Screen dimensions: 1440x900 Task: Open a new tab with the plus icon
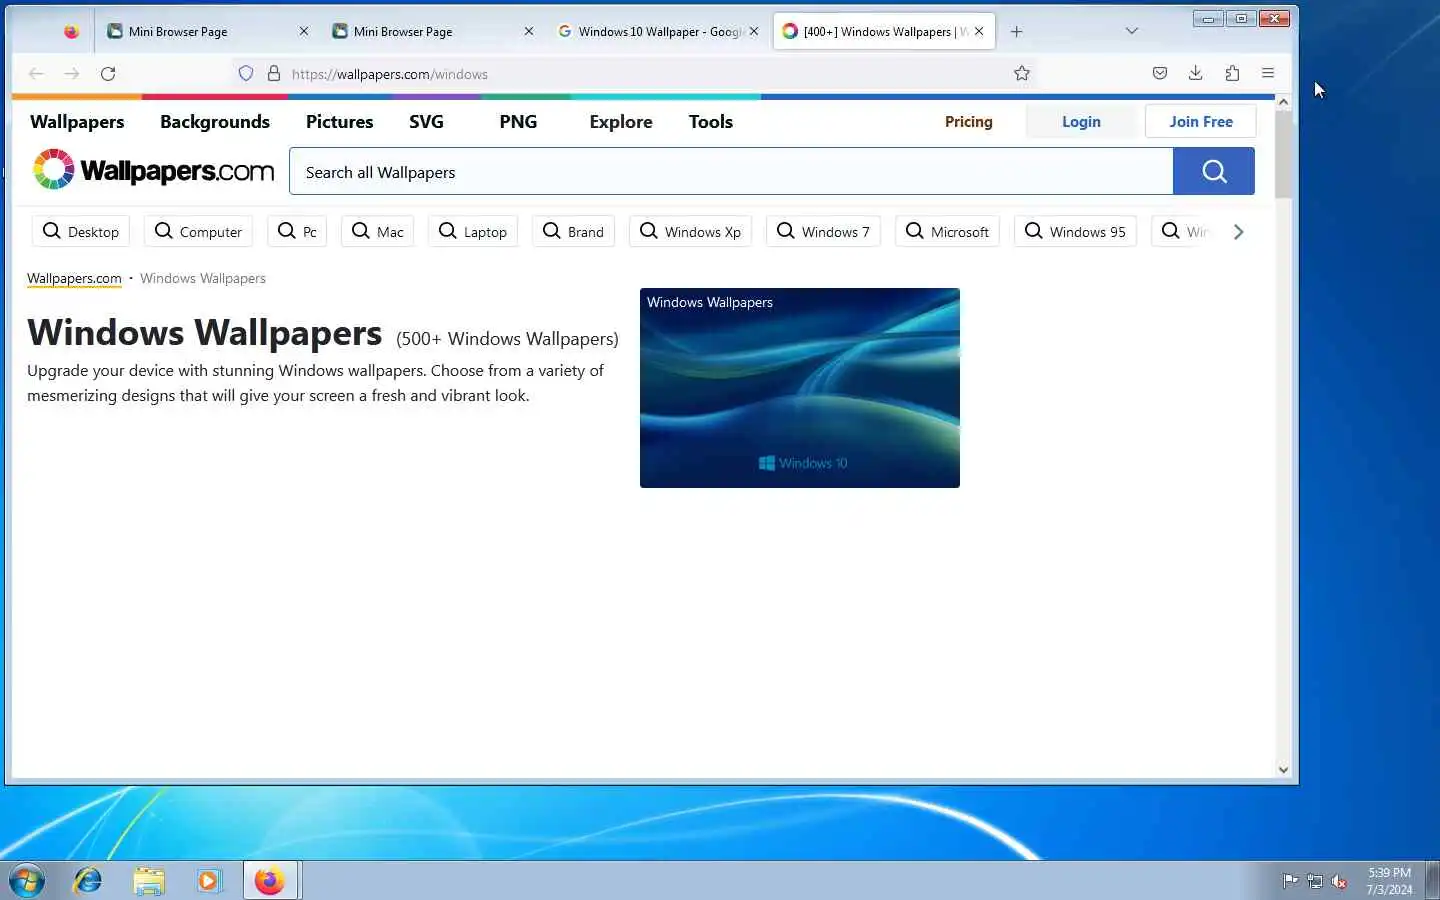pyautogui.click(x=1016, y=31)
